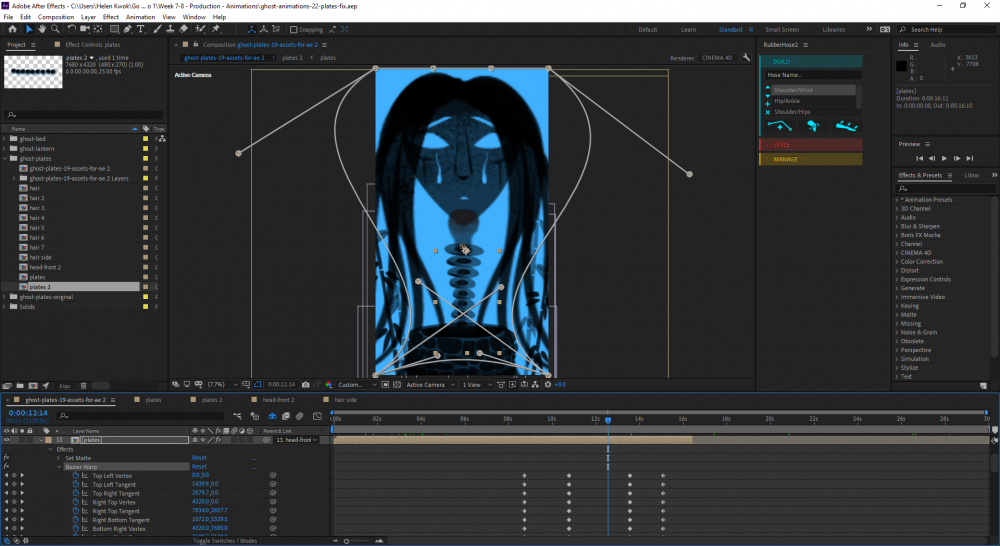Click the wrench icon next to renderer
1000x546 pixels.
[x=746, y=57]
